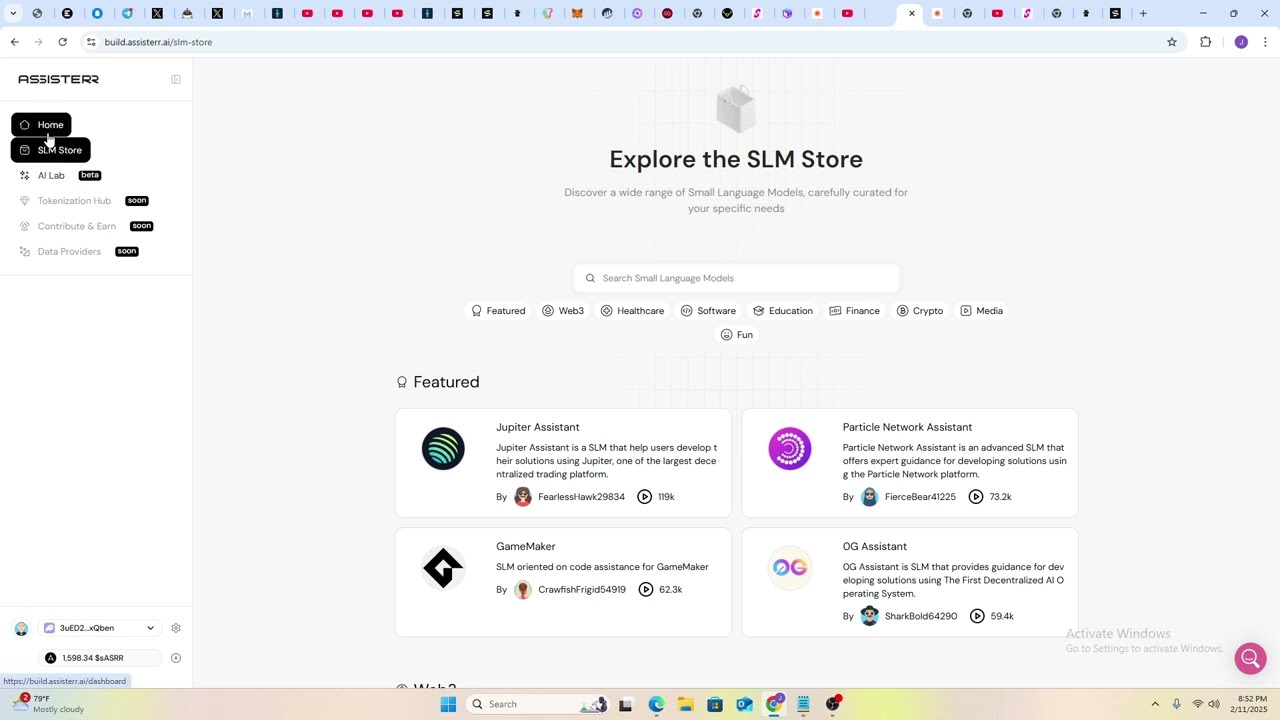Open Chrome profile J avatar
1280x720 pixels.
[1241, 42]
